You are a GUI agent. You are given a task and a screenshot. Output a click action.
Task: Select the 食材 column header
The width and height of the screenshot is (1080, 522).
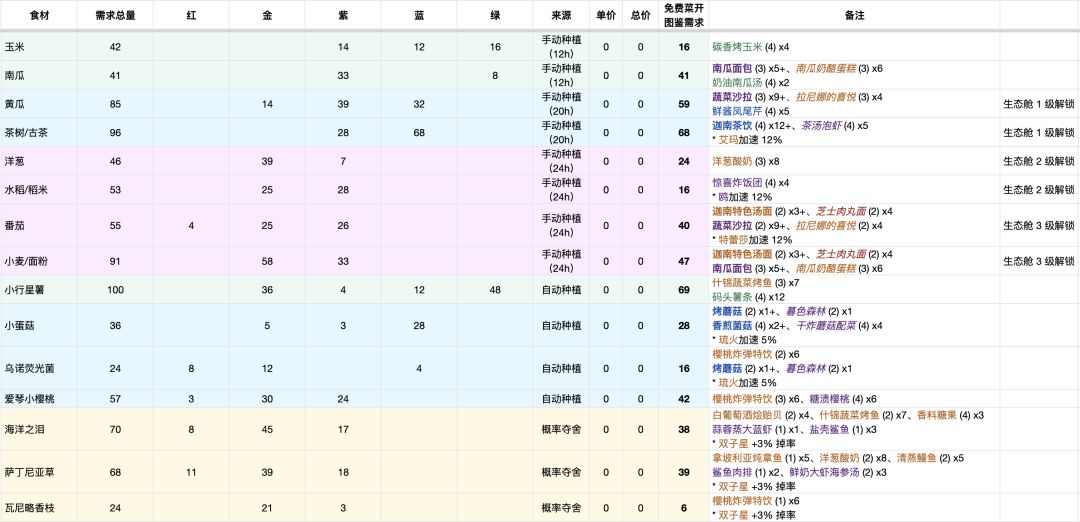[x=39, y=15]
